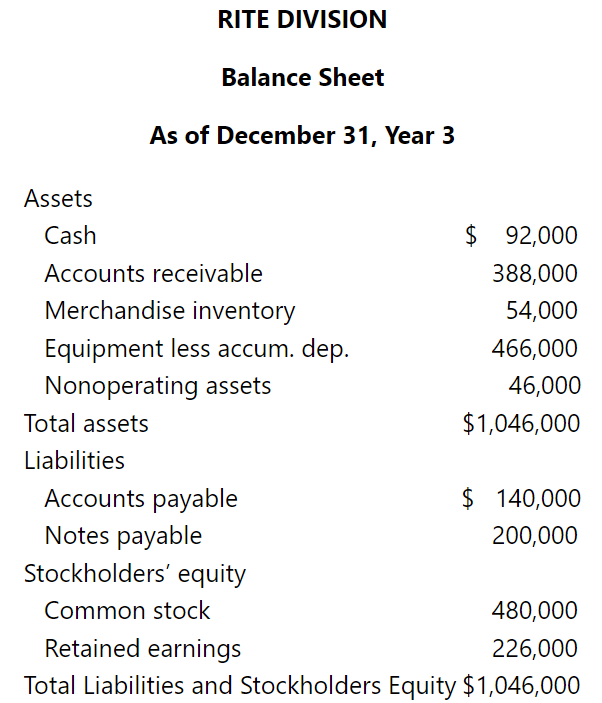Click the Notes payable amount 200,000

click(535, 536)
